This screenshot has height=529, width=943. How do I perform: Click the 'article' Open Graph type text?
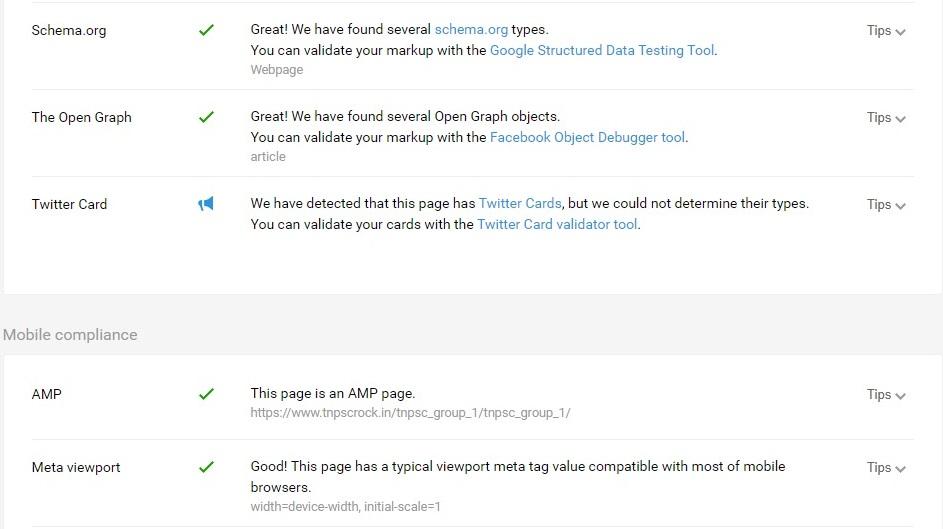268,157
